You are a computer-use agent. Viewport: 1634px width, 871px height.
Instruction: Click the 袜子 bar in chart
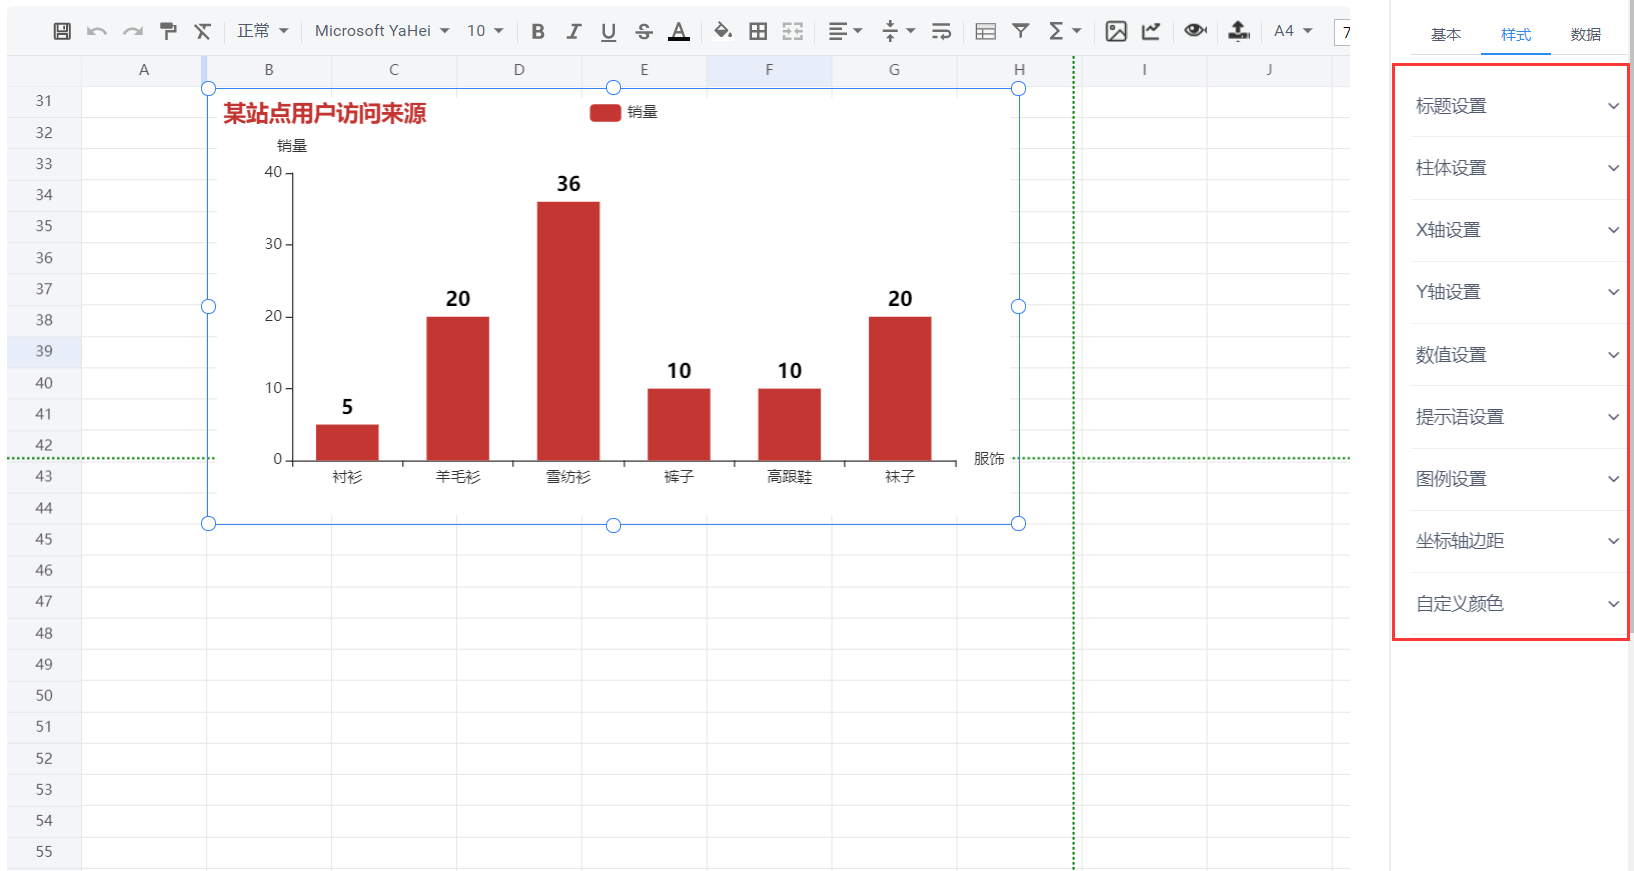(900, 389)
